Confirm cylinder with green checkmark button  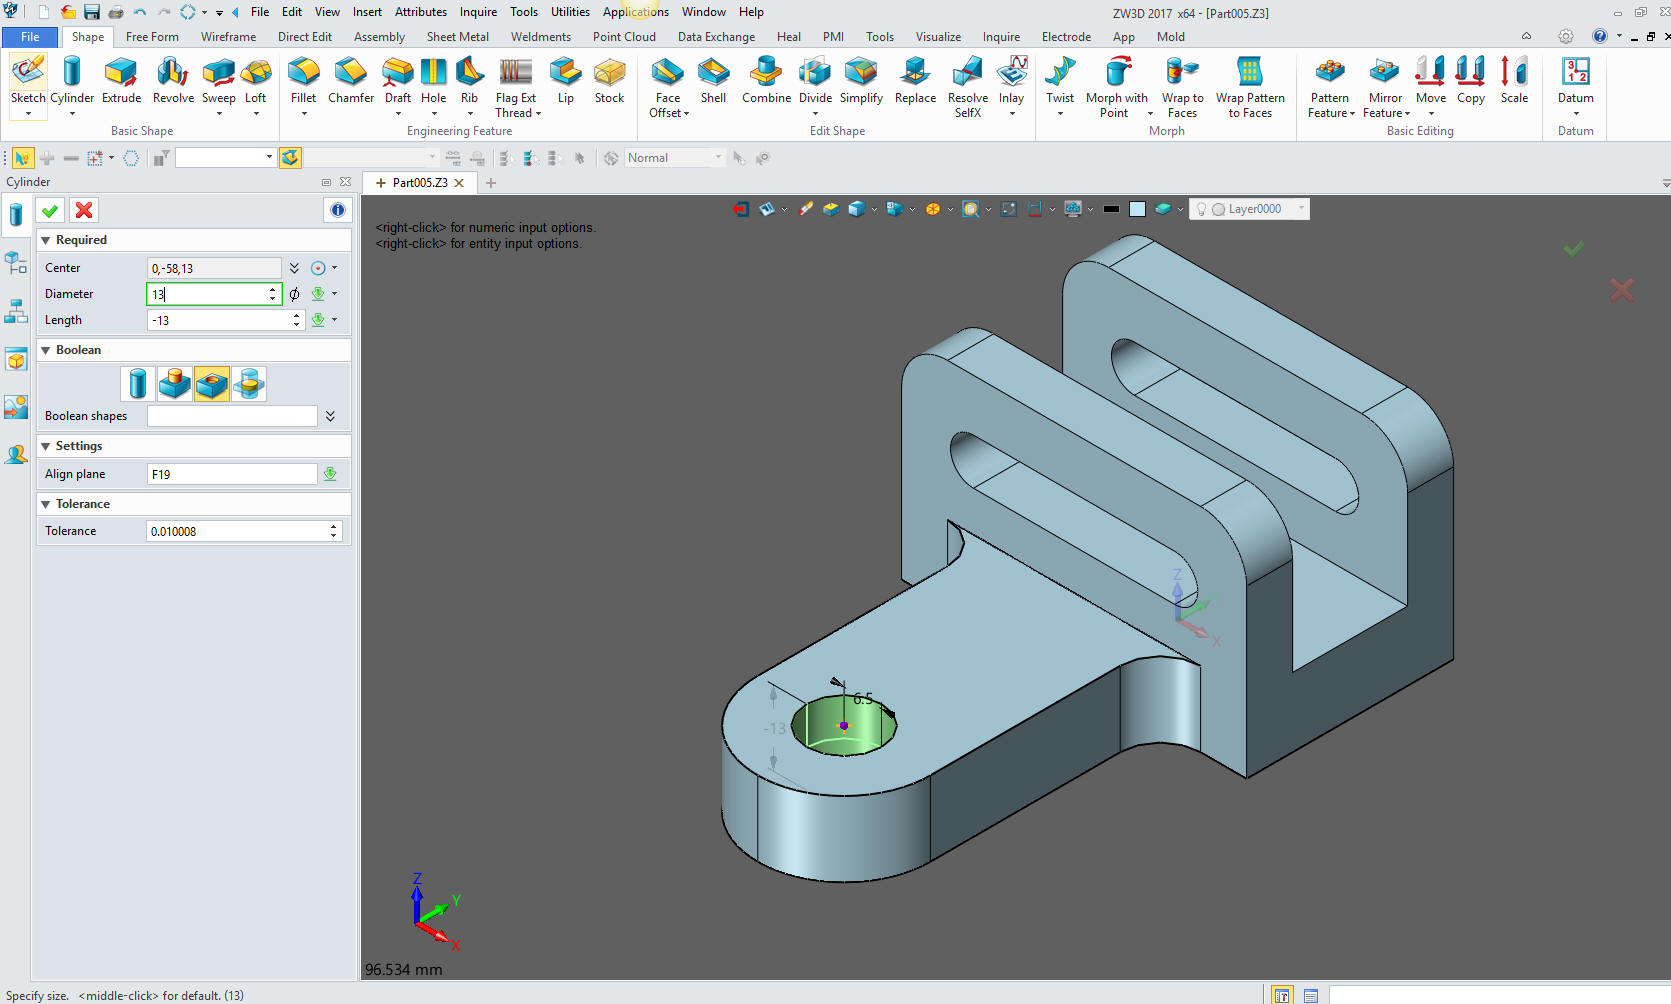tap(50, 210)
